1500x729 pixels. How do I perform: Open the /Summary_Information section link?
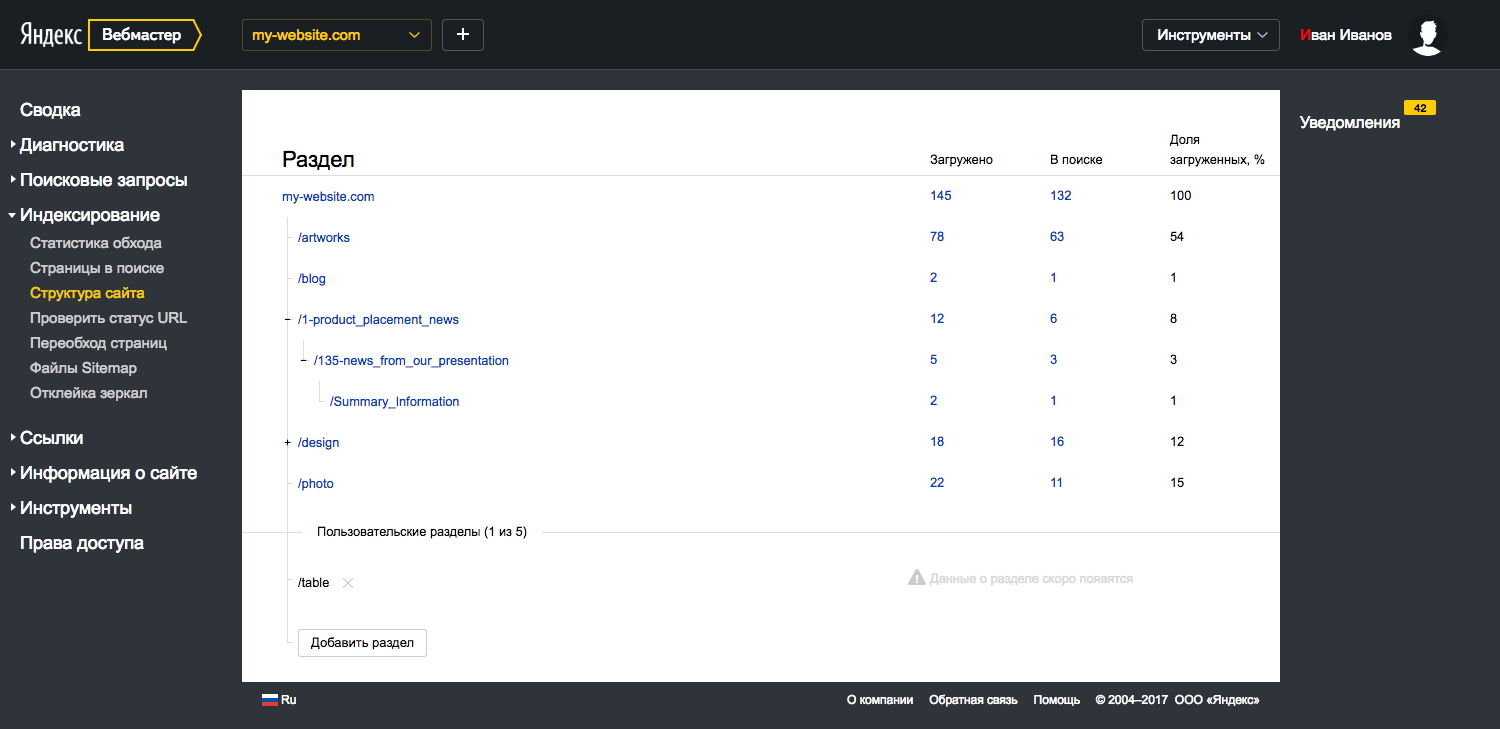pos(395,402)
